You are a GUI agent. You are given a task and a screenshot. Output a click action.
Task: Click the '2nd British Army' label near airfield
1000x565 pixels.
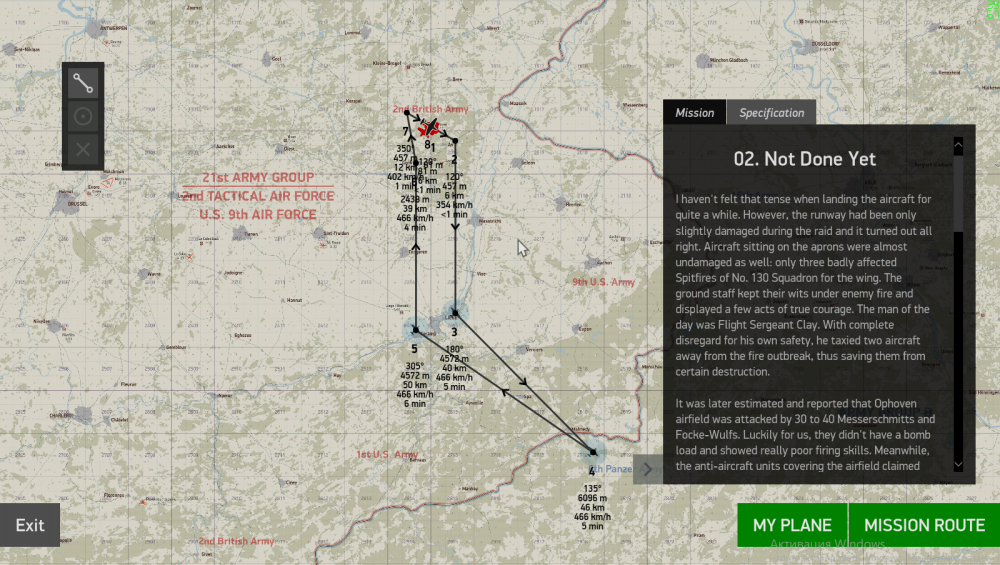point(430,109)
